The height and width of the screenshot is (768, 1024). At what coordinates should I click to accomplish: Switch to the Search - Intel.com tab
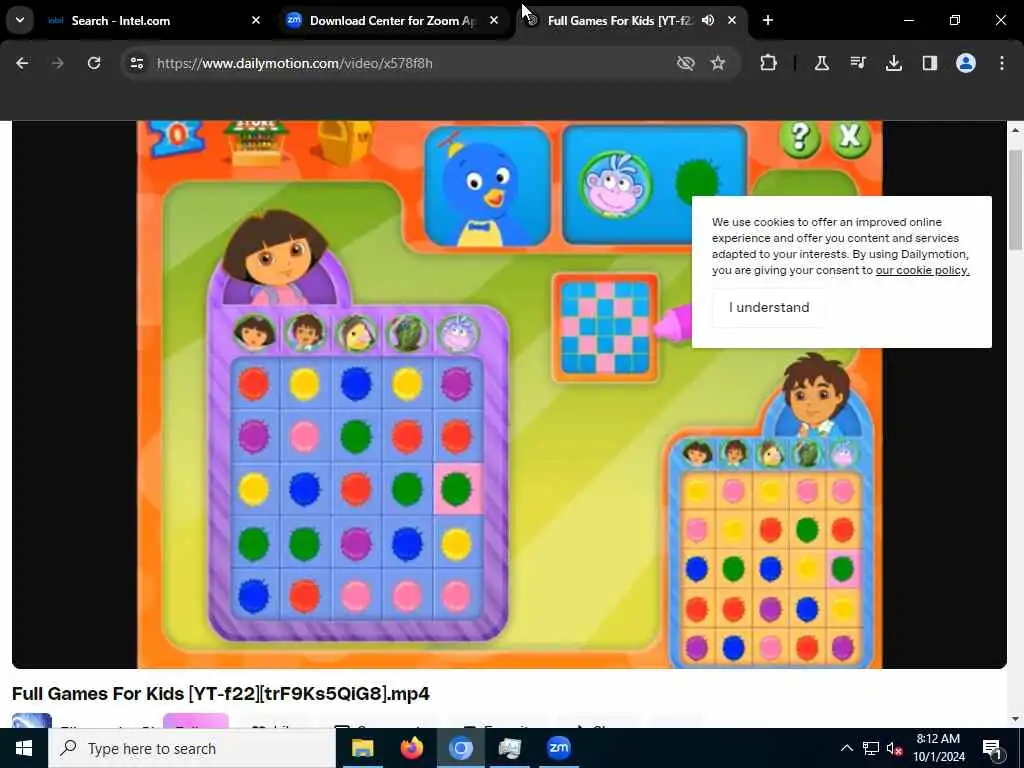tap(154, 20)
